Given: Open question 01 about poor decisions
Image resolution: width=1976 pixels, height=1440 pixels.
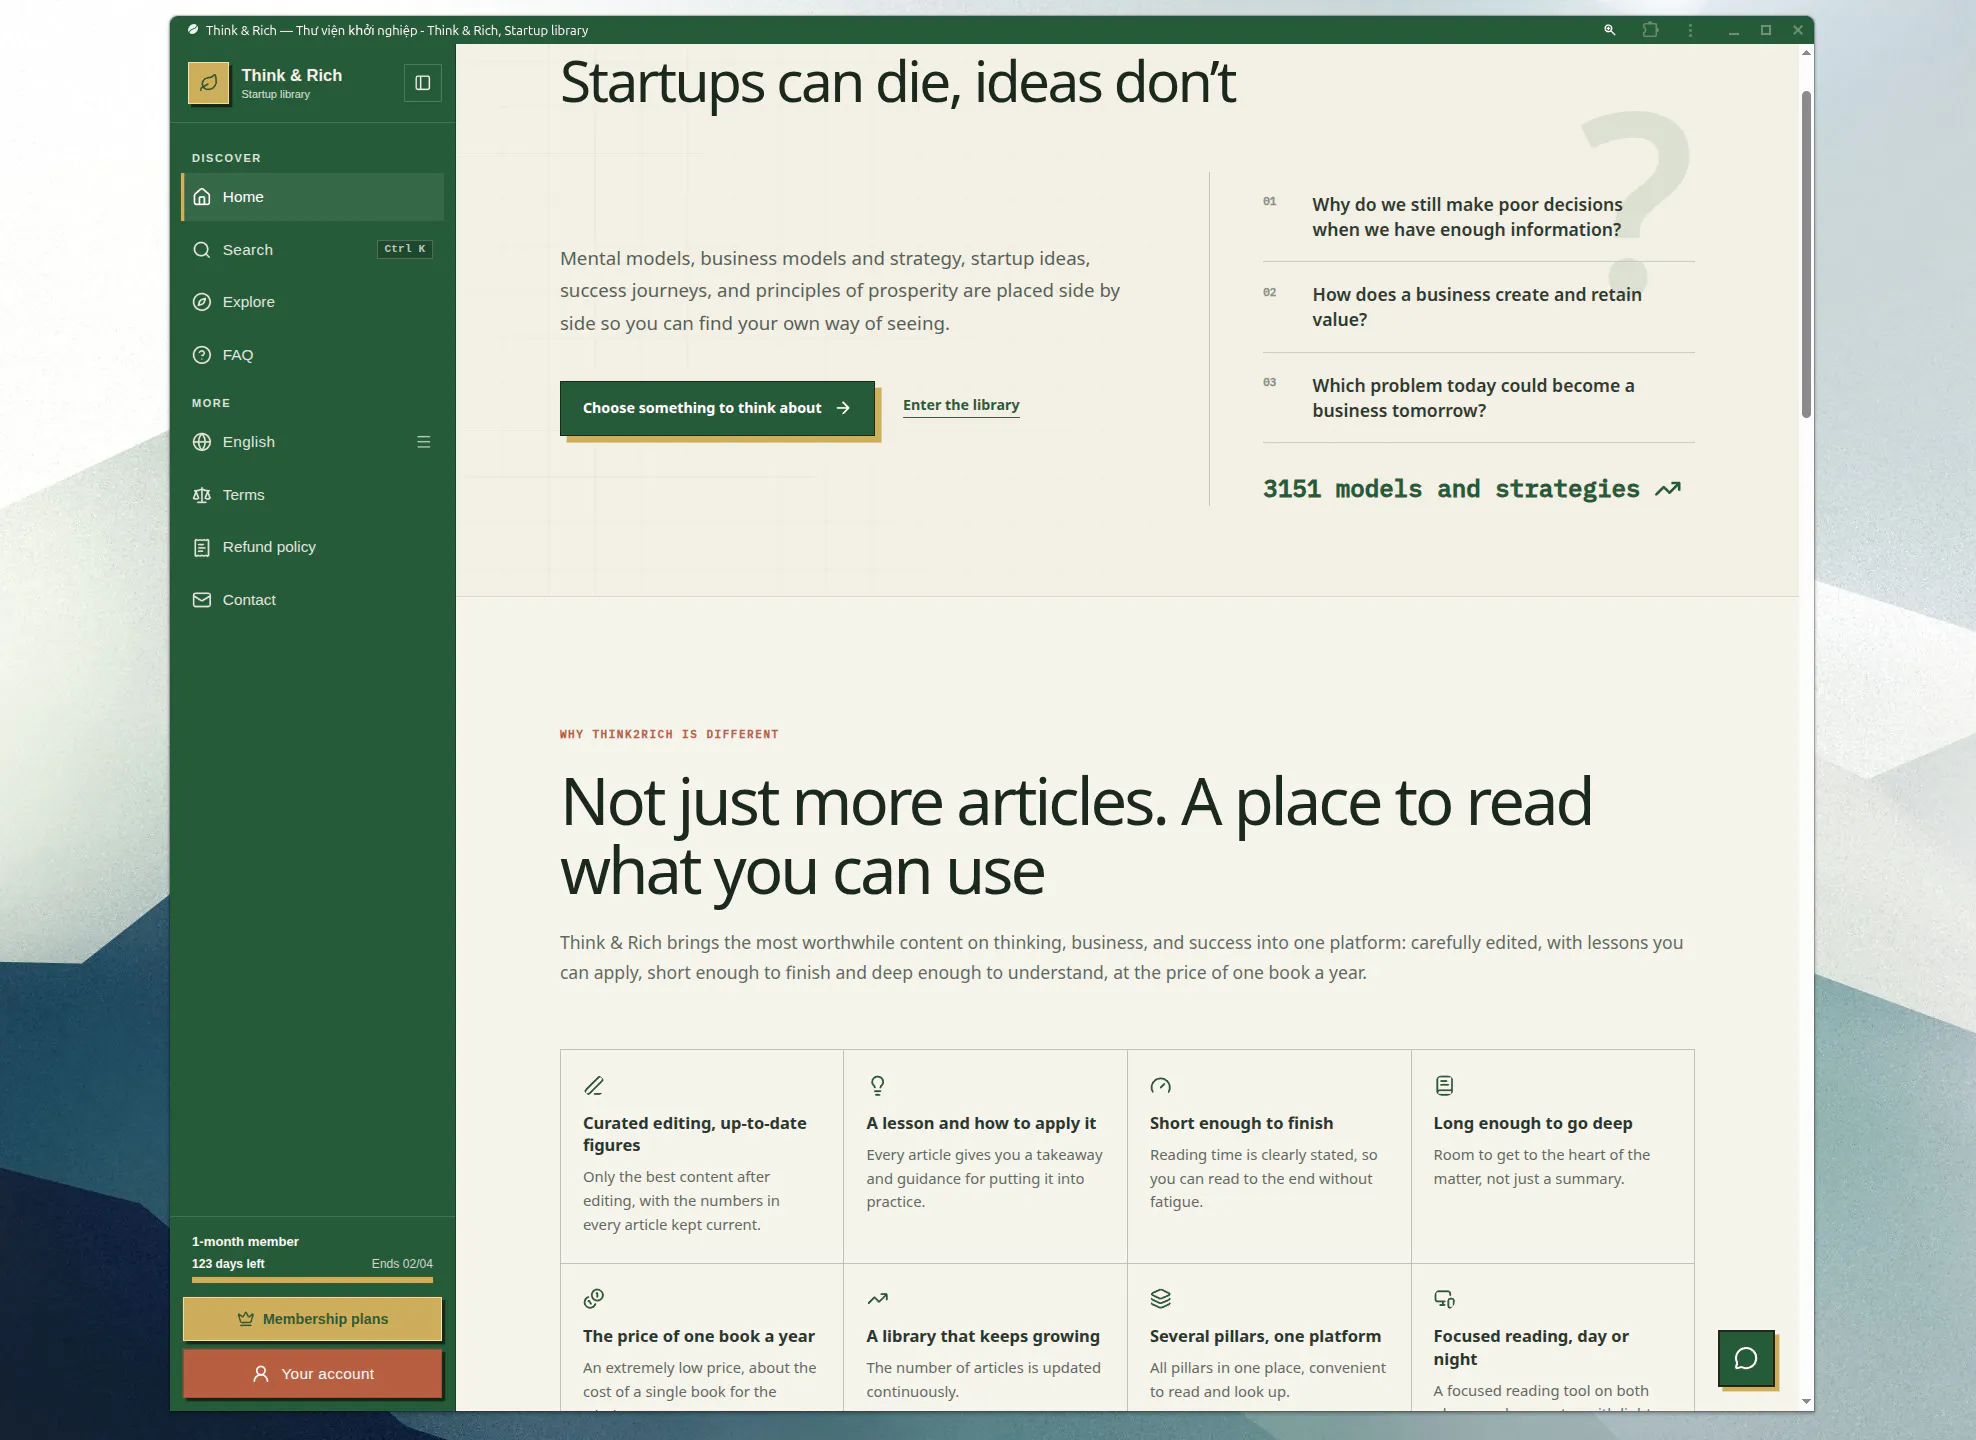Looking at the screenshot, I should point(1478,217).
